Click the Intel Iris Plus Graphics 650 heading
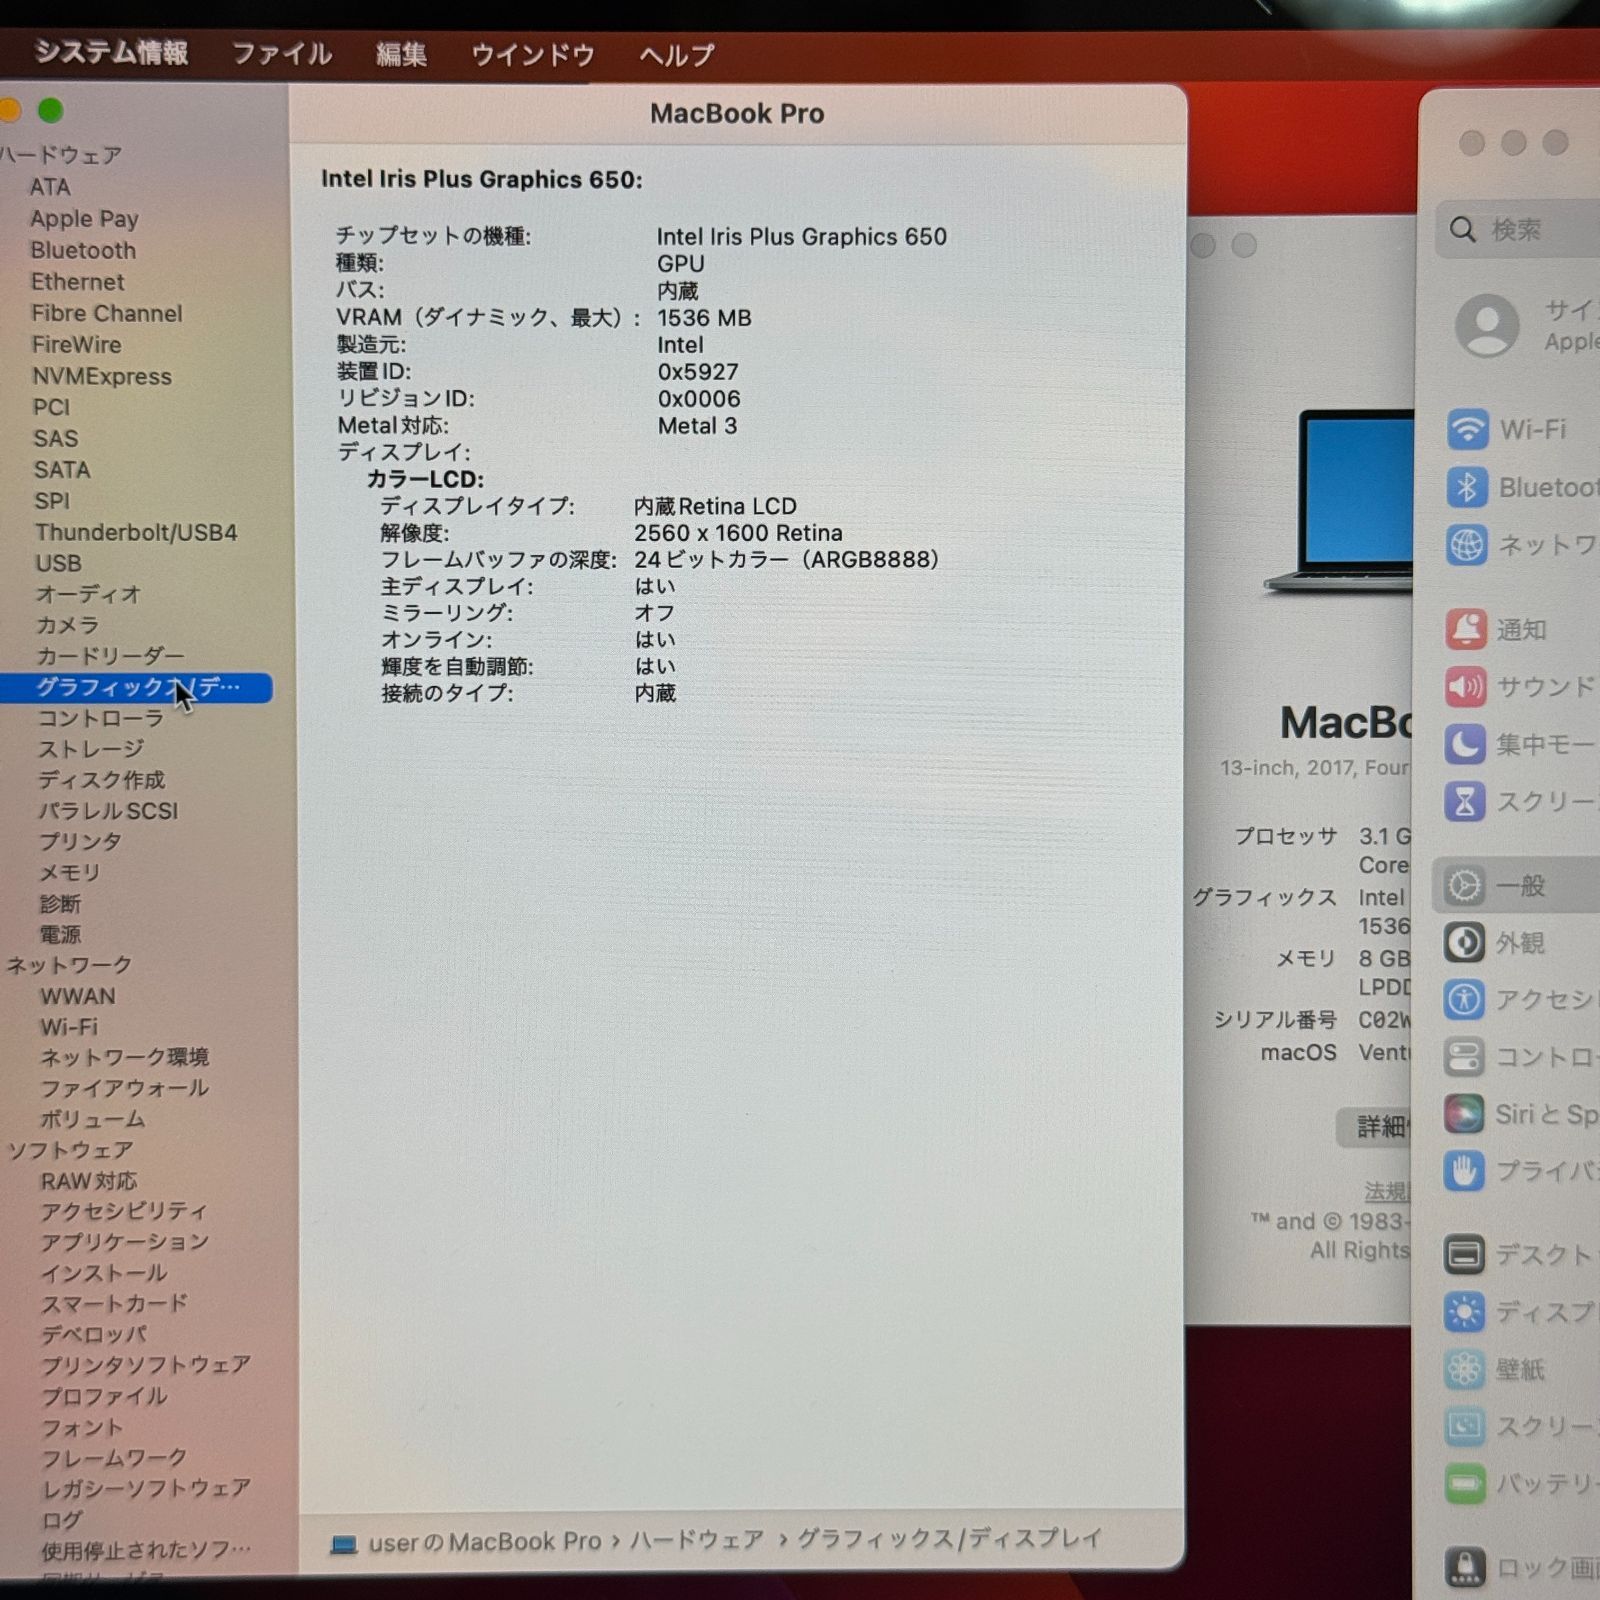The height and width of the screenshot is (1600, 1600). 481,179
